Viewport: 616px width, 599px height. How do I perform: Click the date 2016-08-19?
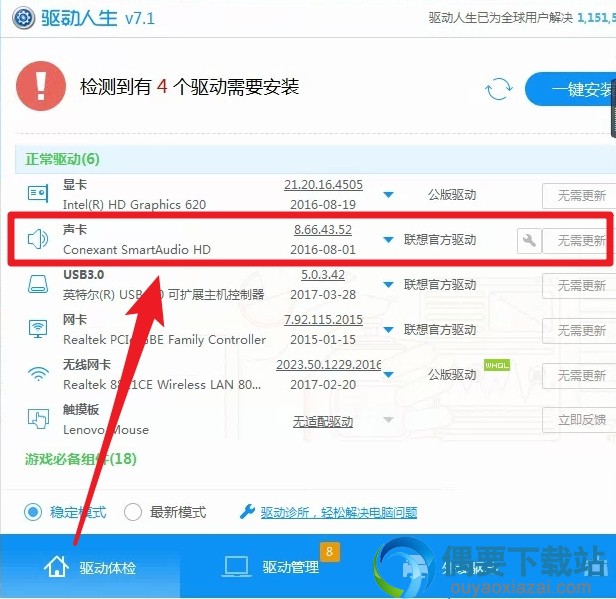click(323, 205)
